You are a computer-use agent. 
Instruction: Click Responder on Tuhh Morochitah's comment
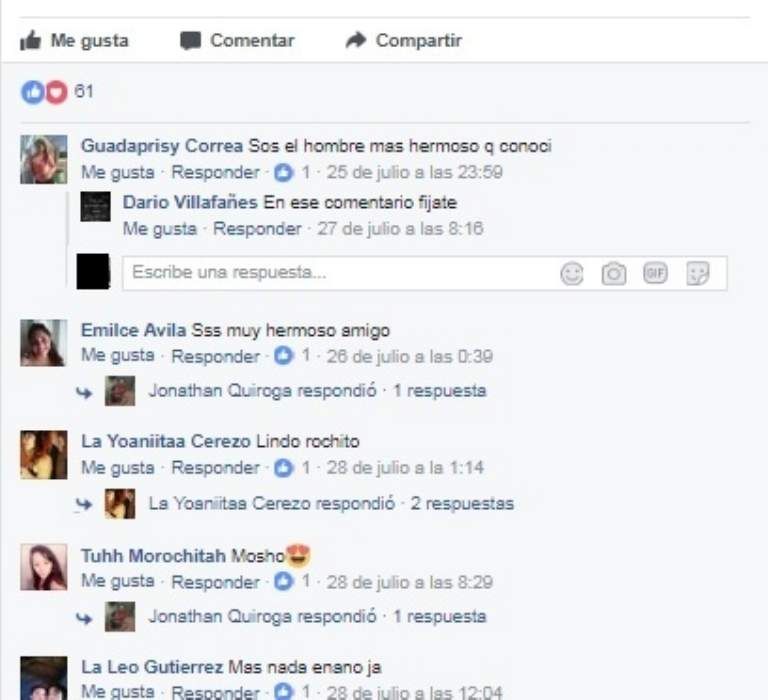216,582
